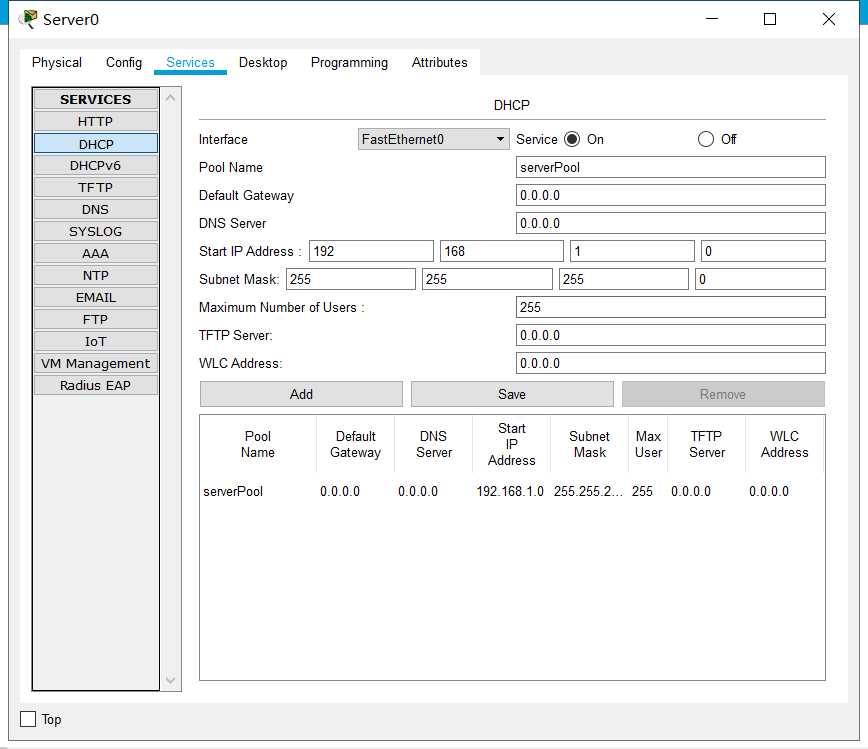The height and width of the screenshot is (749, 868).
Task: Click the TFTP Server address field
Action: [x=670, y=335]
